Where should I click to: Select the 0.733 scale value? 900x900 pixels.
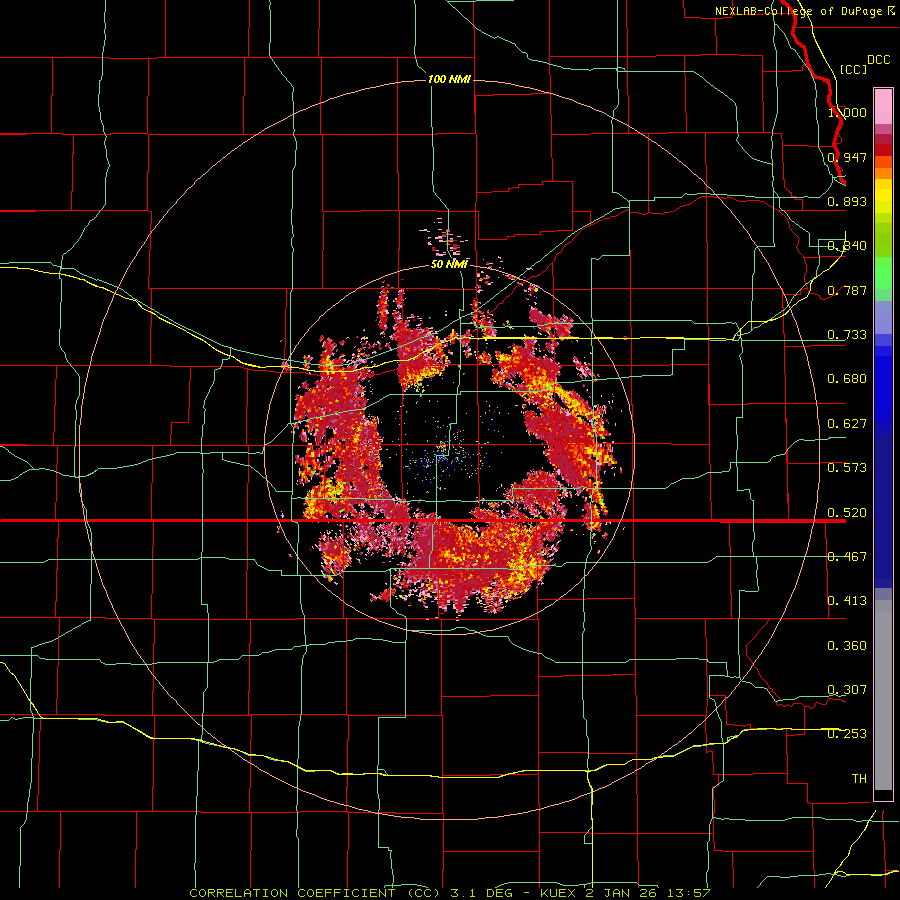pyautogui.click(x=847, y=335)
